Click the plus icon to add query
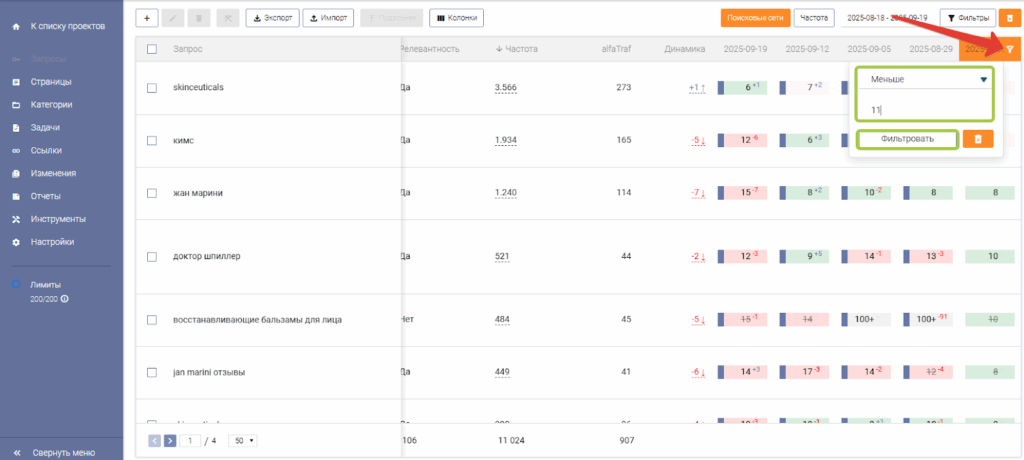 tap(146, 17)
